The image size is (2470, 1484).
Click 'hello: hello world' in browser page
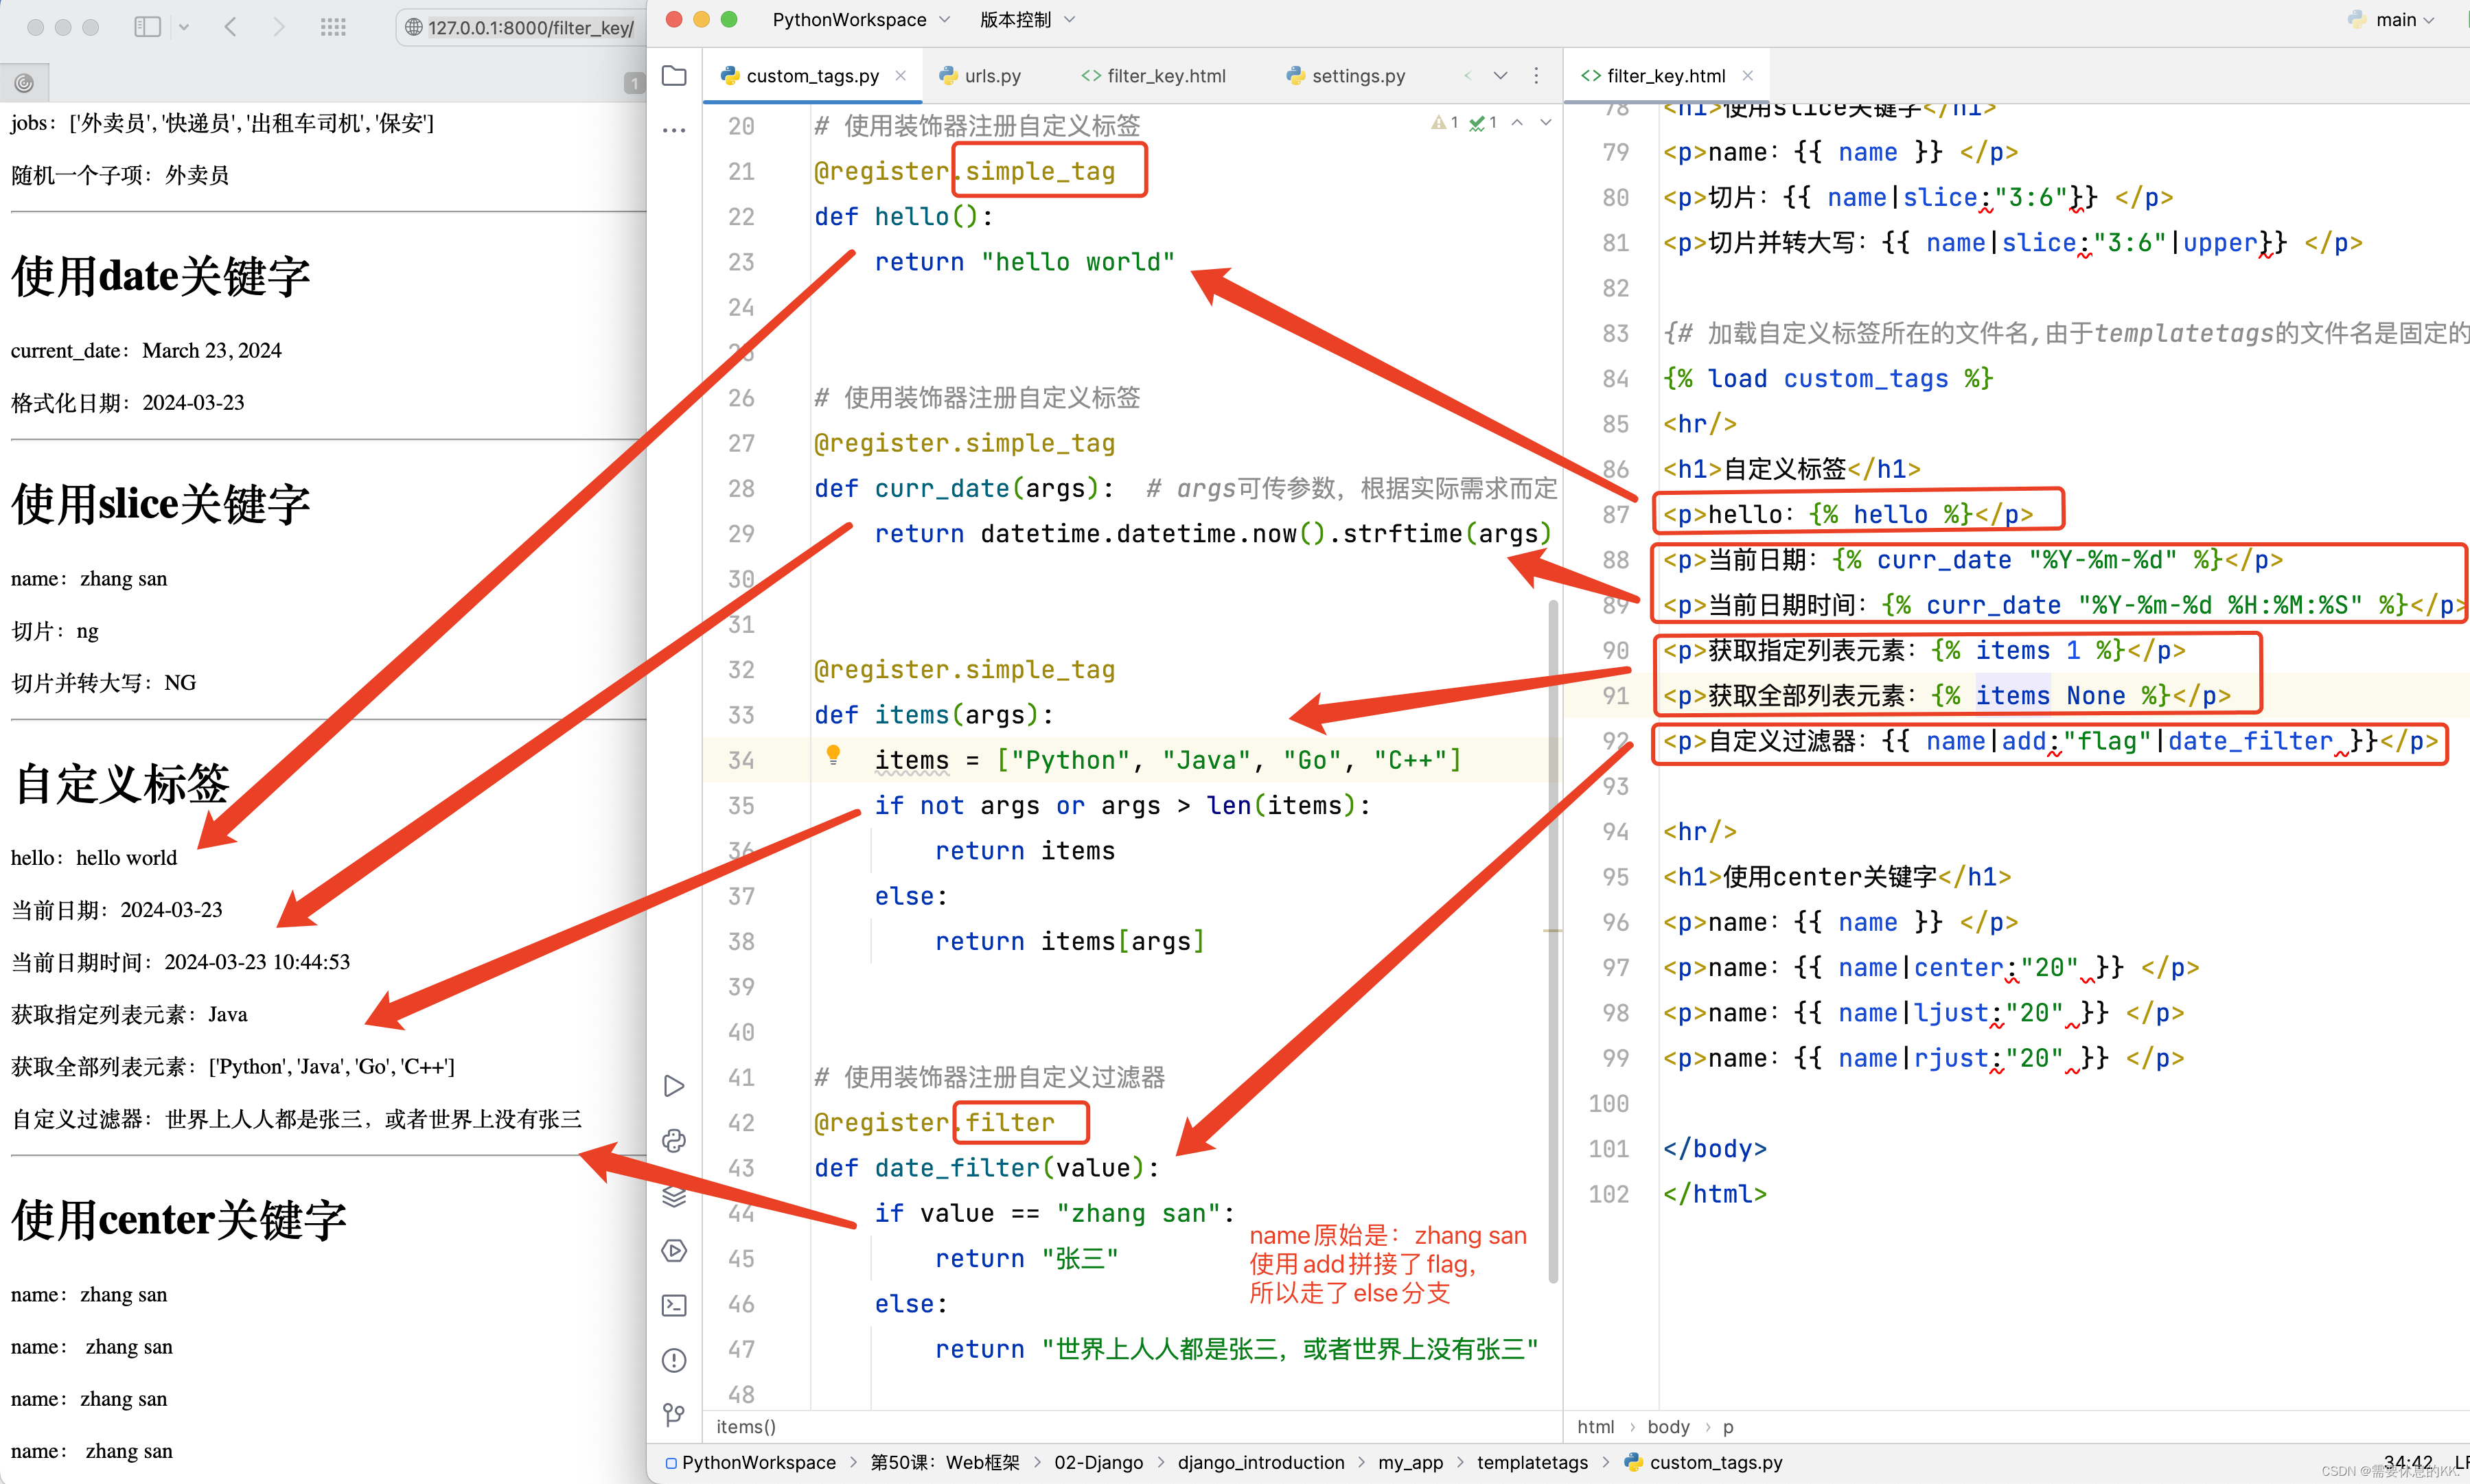[94, 858]
